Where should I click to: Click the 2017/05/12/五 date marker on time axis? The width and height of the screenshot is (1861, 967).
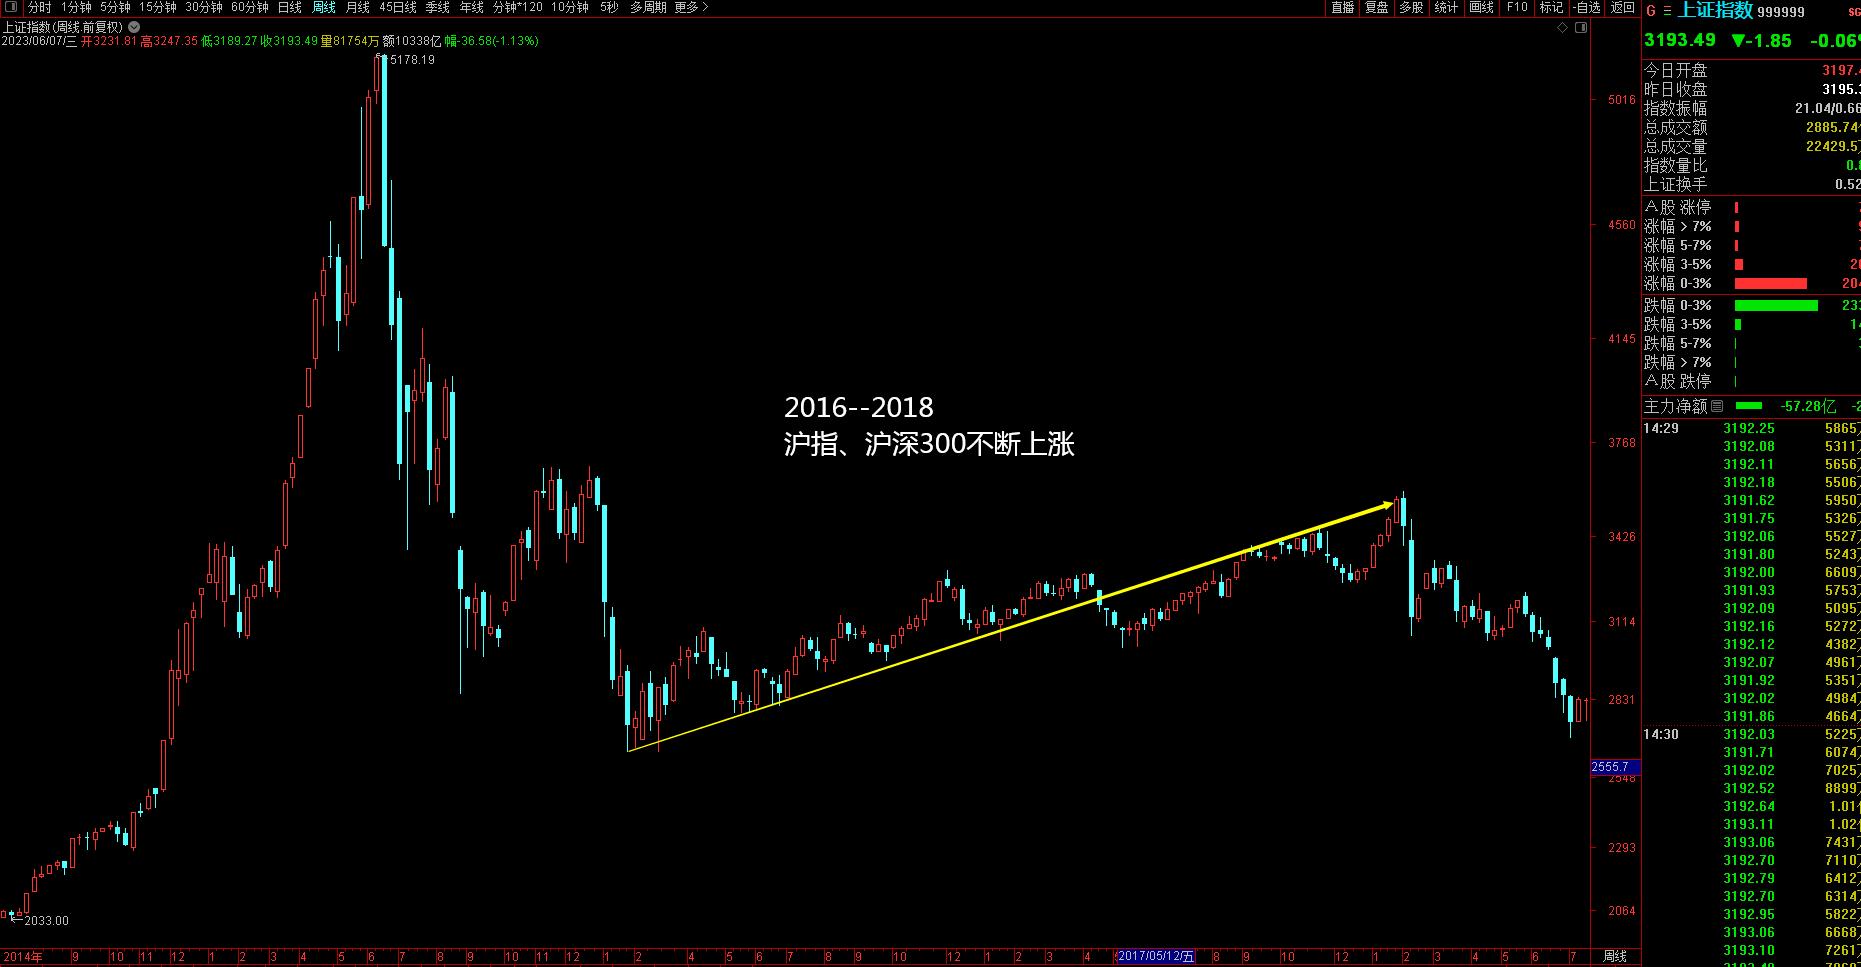[1156, 956]
